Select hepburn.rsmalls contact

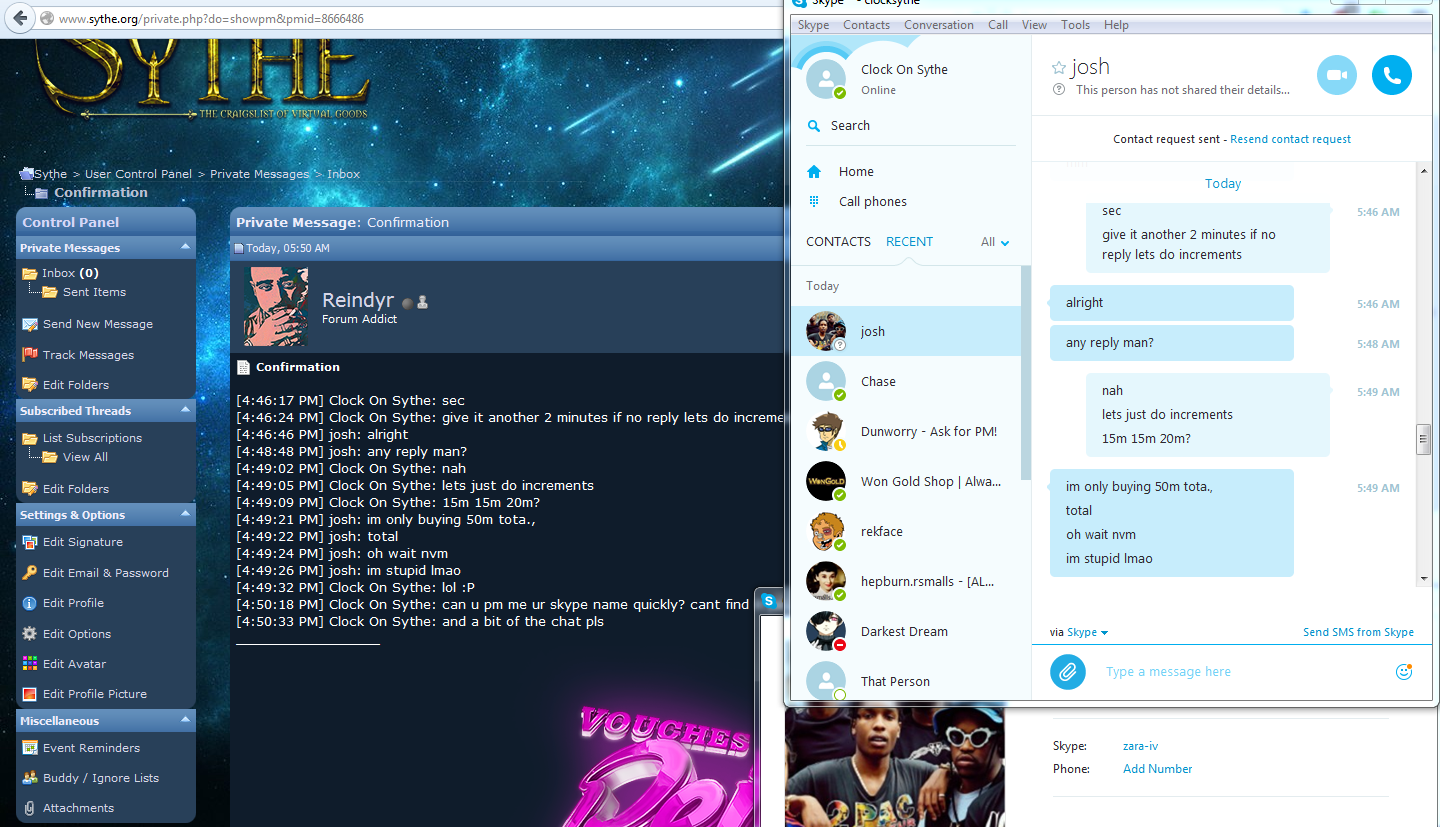905,581
